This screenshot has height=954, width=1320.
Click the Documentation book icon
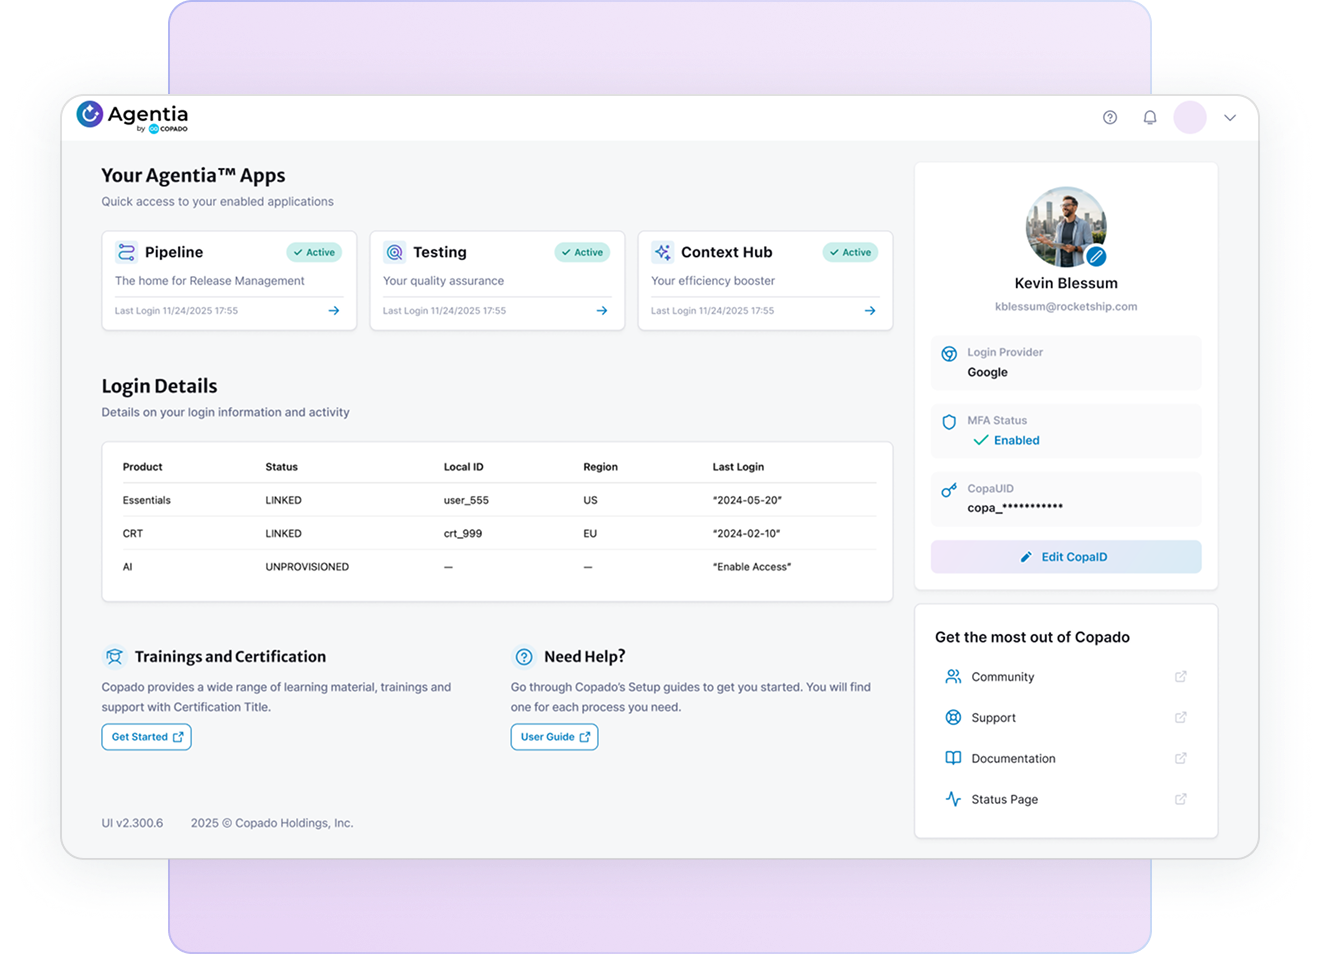953,759
